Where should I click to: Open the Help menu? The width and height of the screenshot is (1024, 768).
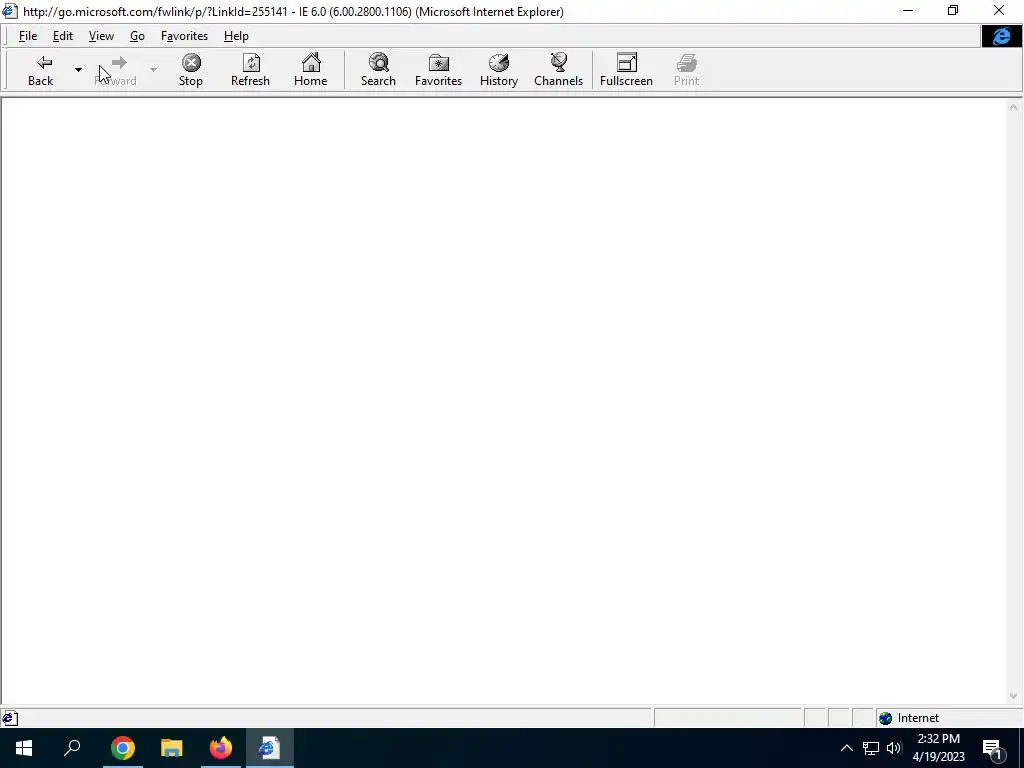pyautogui.click(x=236, y=36)
